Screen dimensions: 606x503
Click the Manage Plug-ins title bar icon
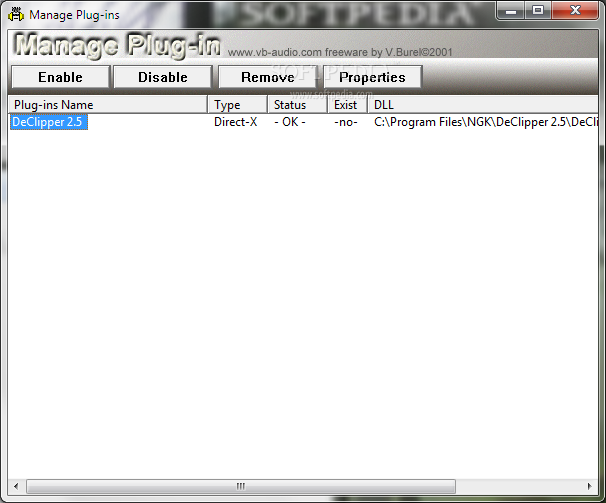coord(16,14)
